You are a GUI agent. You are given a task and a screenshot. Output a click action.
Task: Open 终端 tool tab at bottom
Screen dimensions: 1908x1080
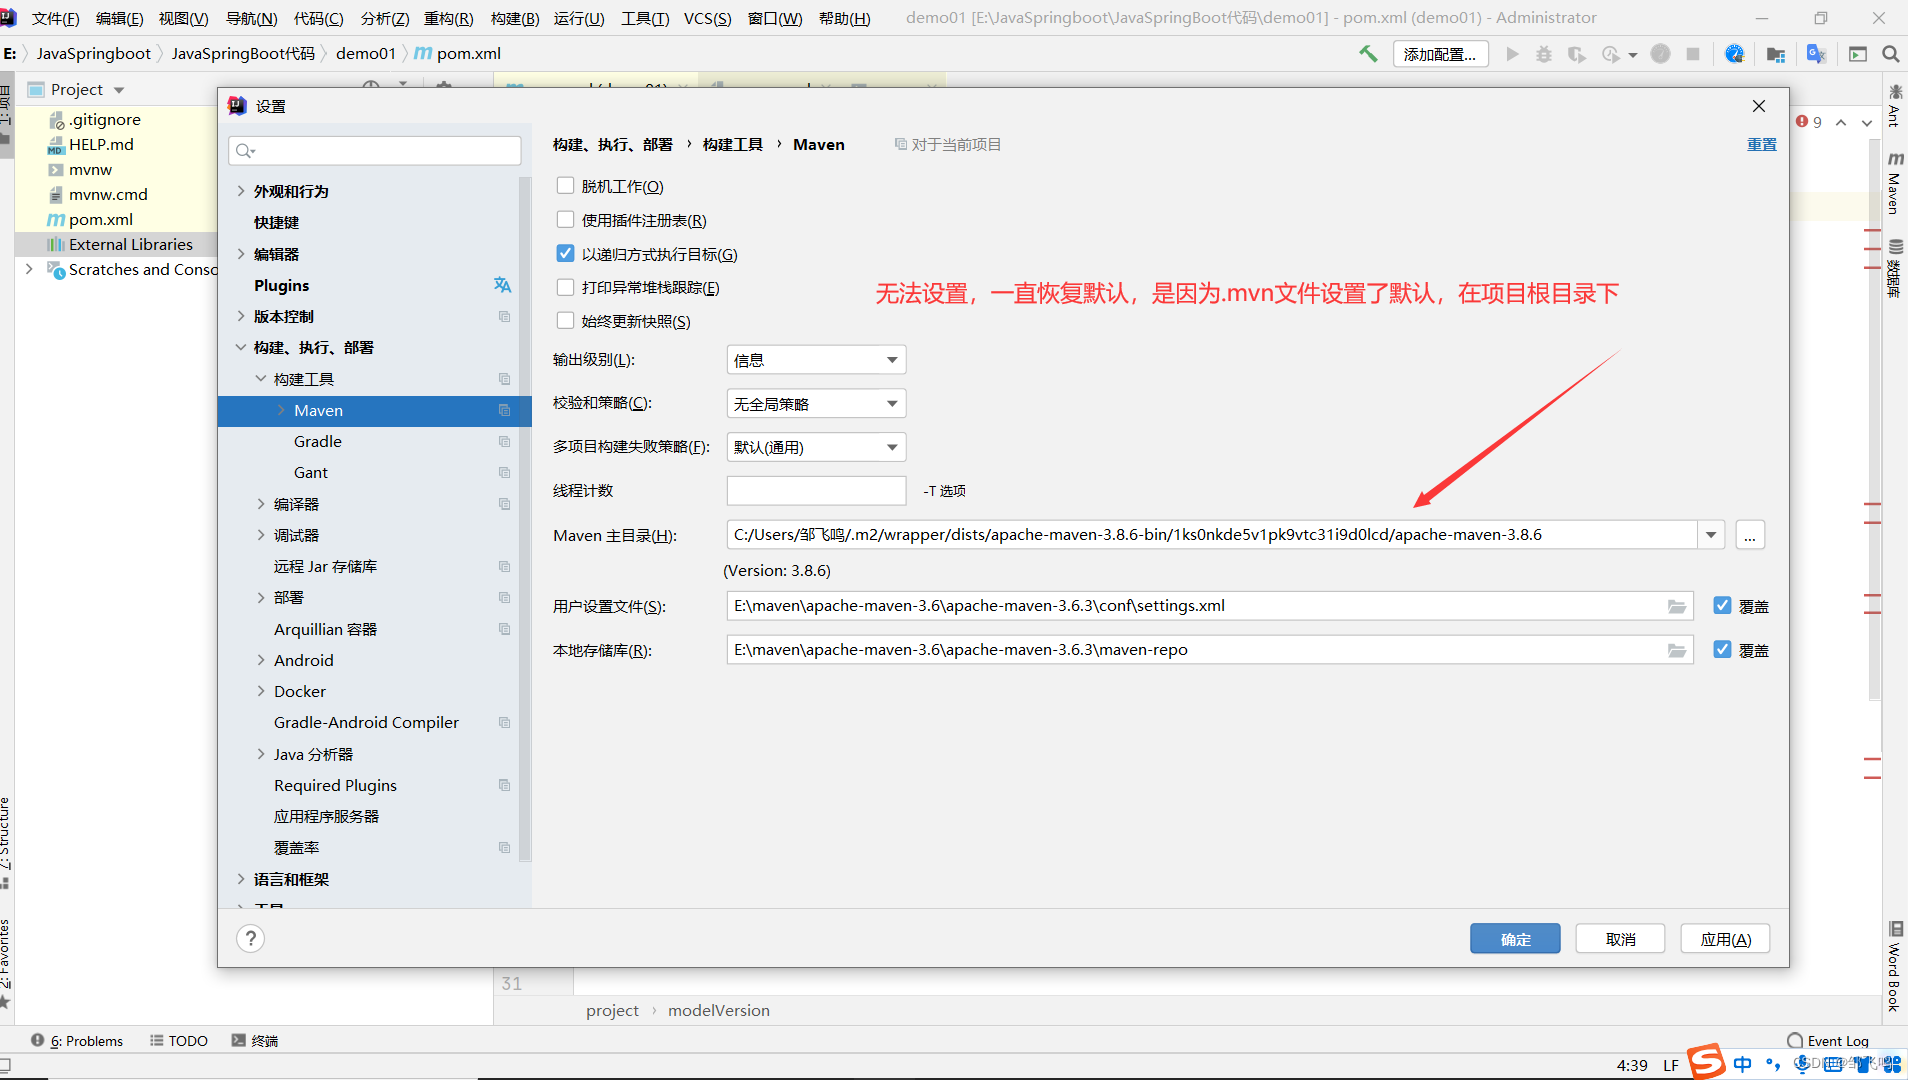pyautogui.click(x=255, y=1040)
